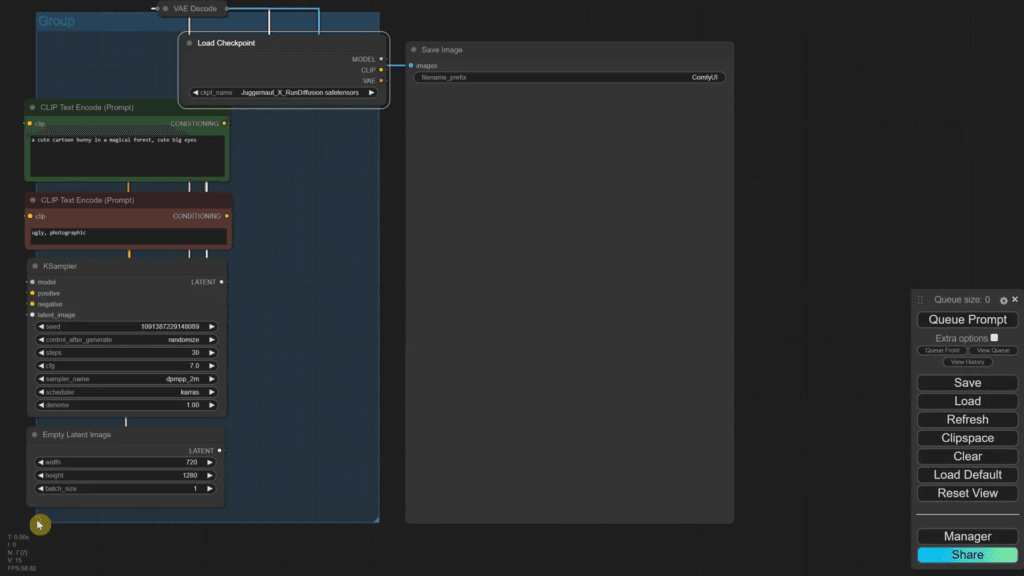This screenshot has width=1024, height=576.
Task: Collapse the red CLIP Text Encode node dot
Action: [x=33, y=200]
